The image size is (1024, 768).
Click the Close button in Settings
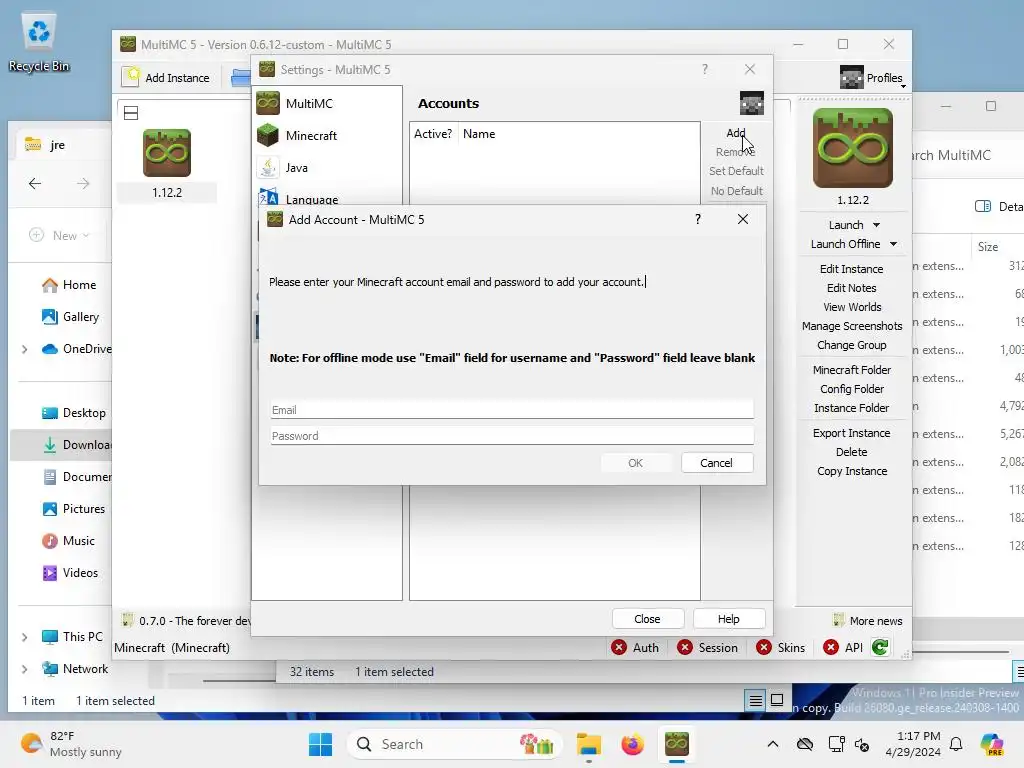647,618
